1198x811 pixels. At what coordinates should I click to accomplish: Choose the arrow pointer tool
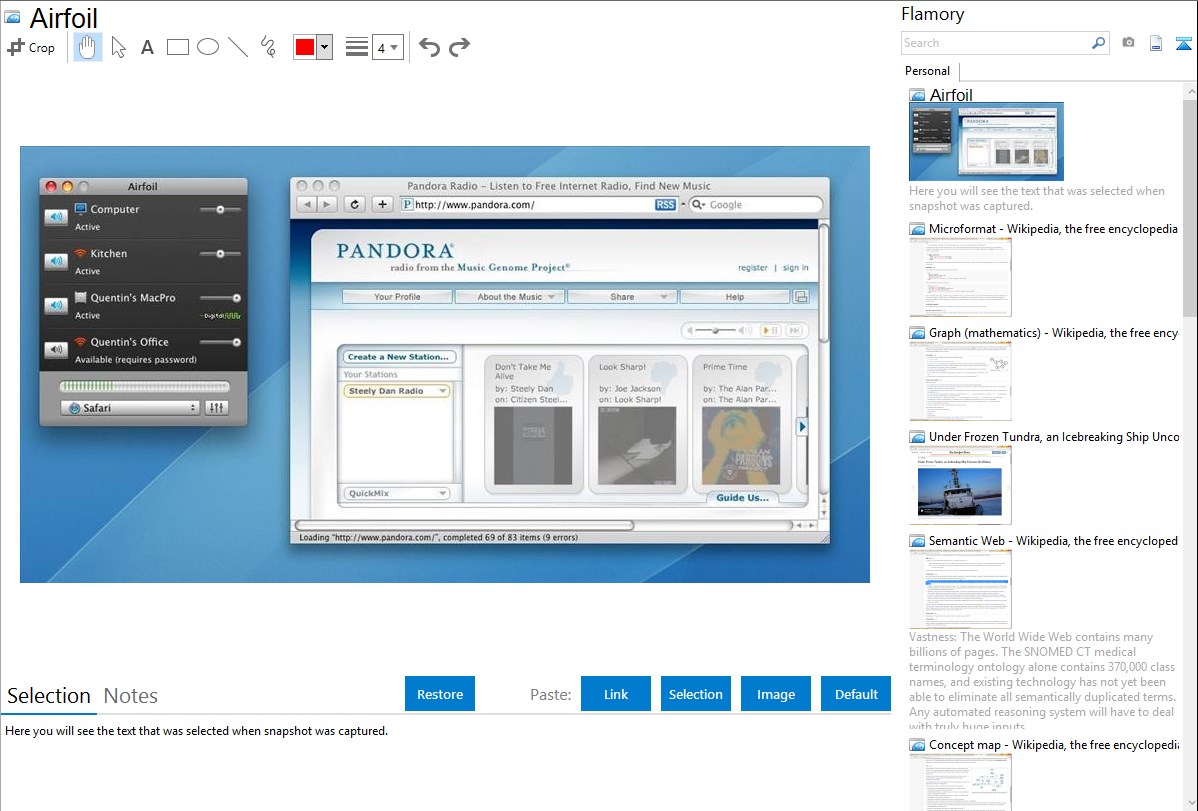[x=118, y=47]
